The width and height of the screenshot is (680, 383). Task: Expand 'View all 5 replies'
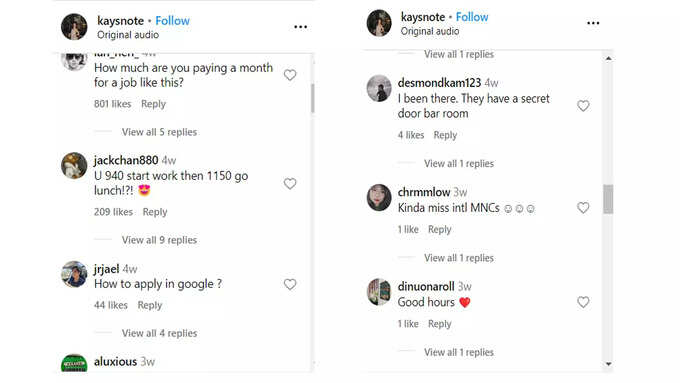point(159,132)
